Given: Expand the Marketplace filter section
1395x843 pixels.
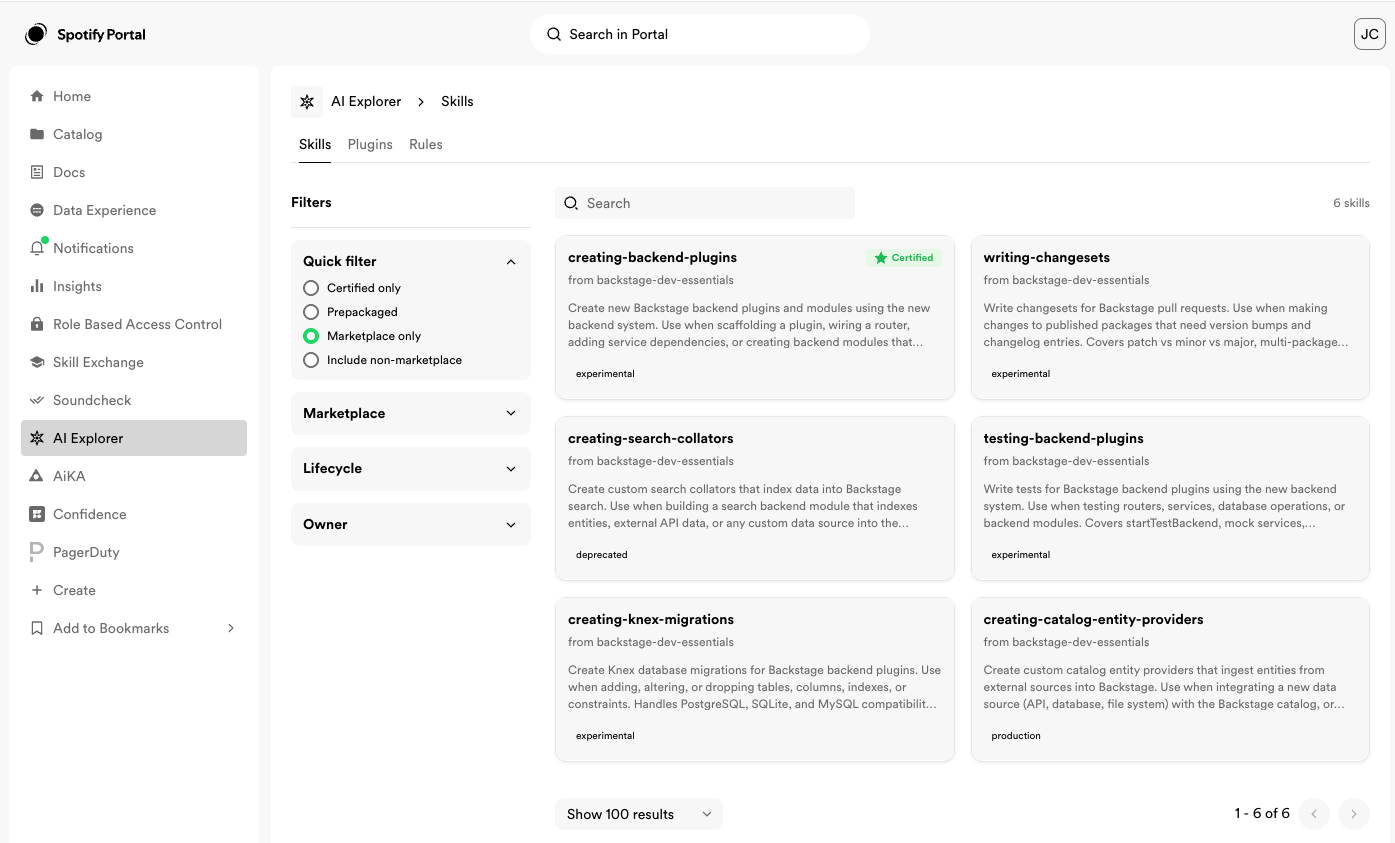Looking at the screenshot, I should click(x=411, y=413).
